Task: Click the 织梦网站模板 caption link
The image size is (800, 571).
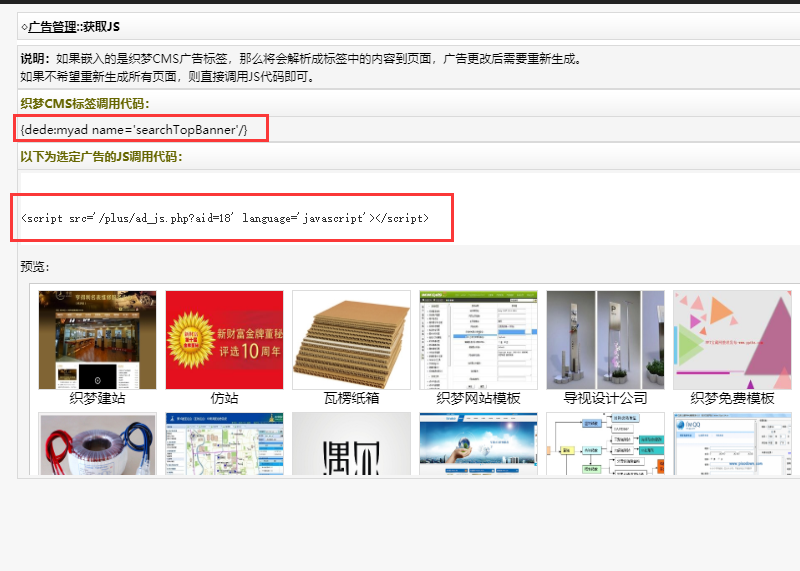Action: (x=479, y=398)
